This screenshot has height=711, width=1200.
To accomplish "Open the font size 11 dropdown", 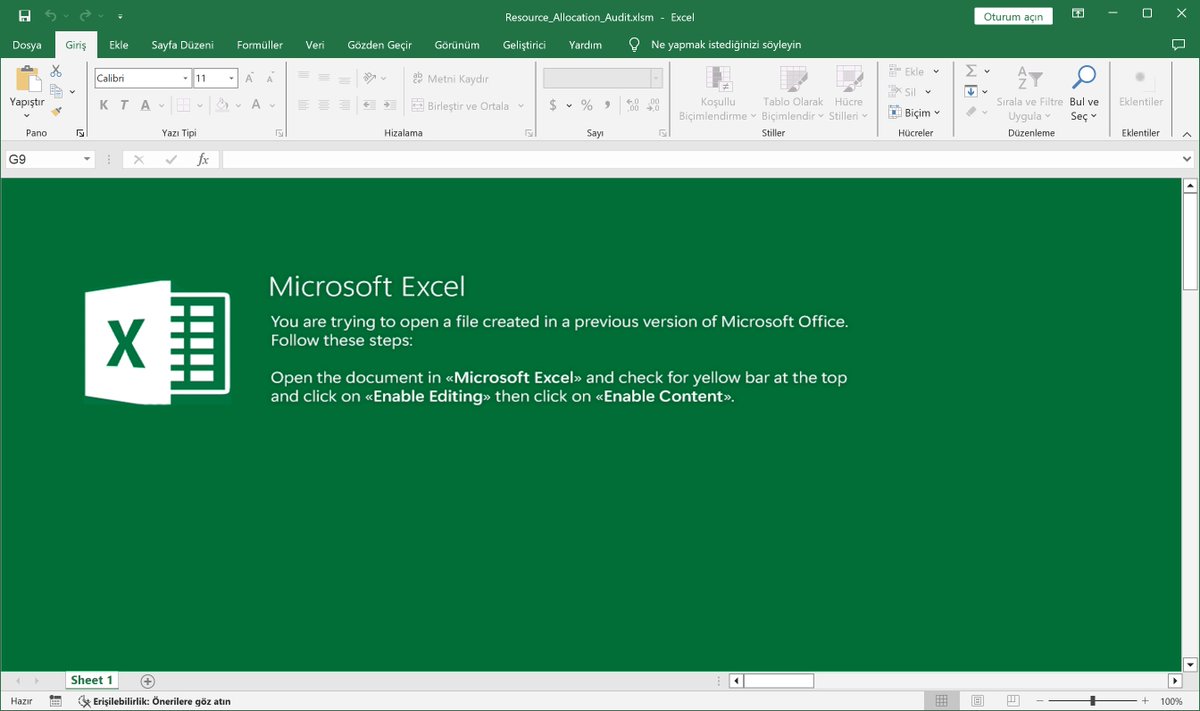I will [232, 78].
